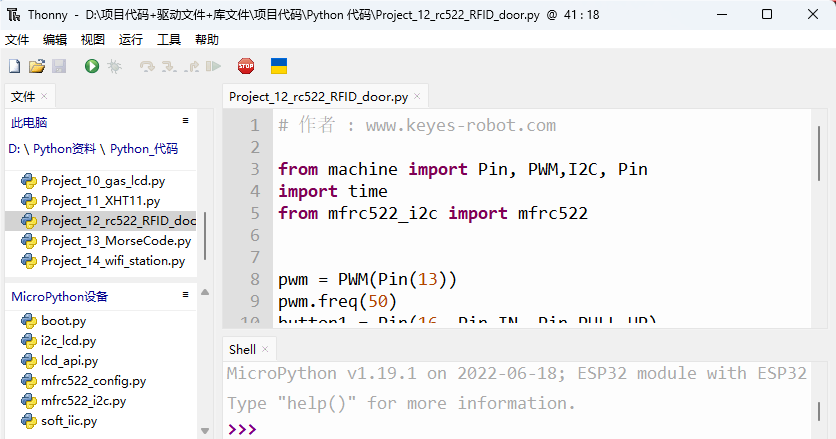Image resolution: width=836 pixels, height=439 pixels.
Task: Click the Resume debugging icon
Action: coord(213,66)
